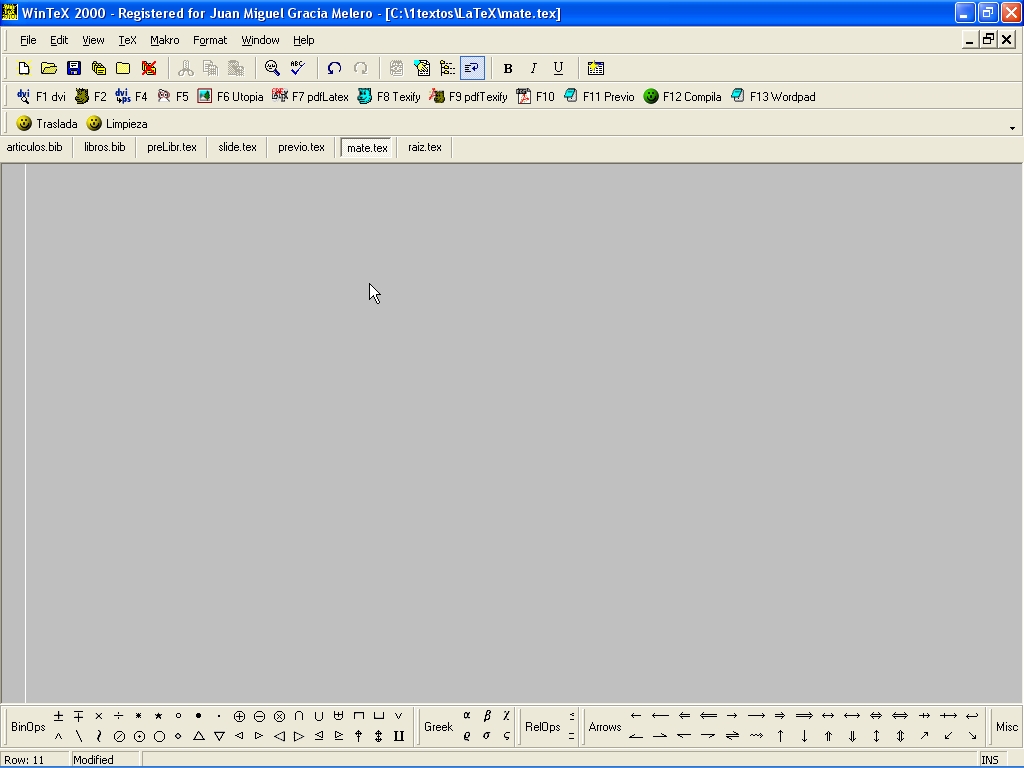The width and height of the screenshot is (1024, 768).
Task: Run the F9 pdfTexify macro
Action: pos(468,97)
